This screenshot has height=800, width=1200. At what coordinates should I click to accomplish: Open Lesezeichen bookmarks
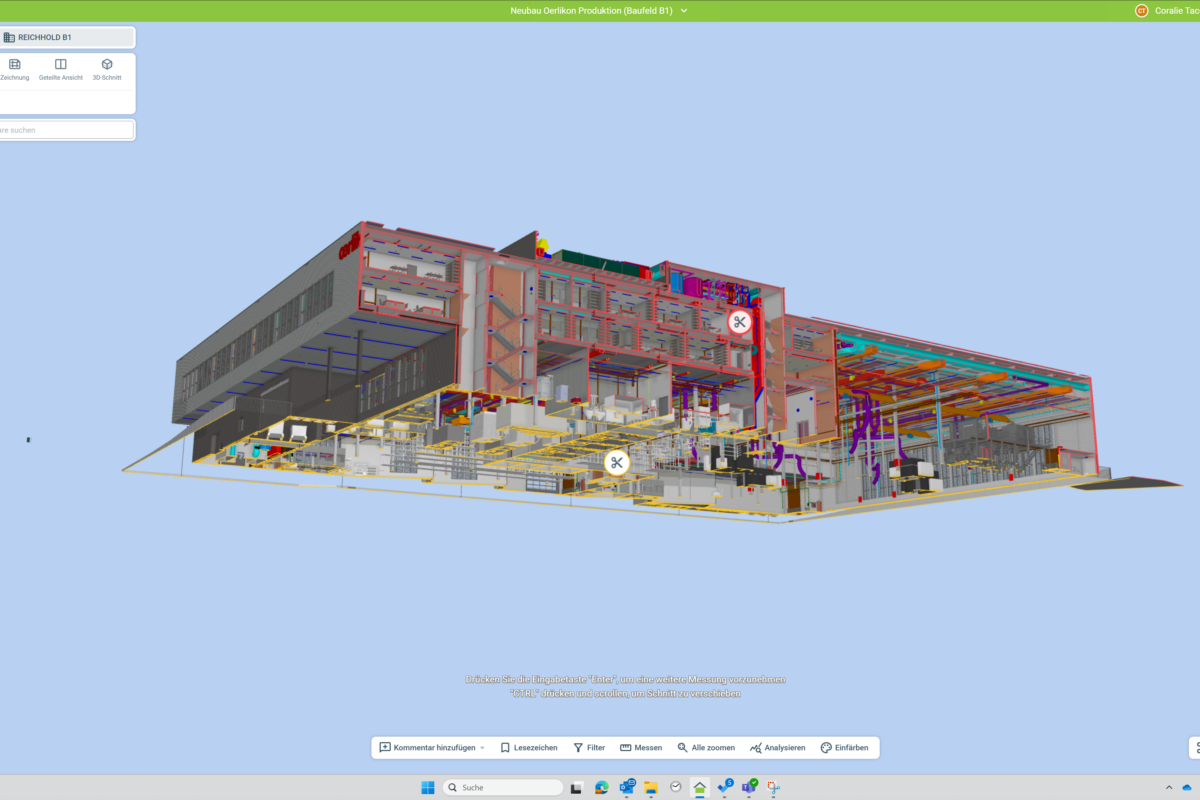pyautogui.click(x=529, y=748)
